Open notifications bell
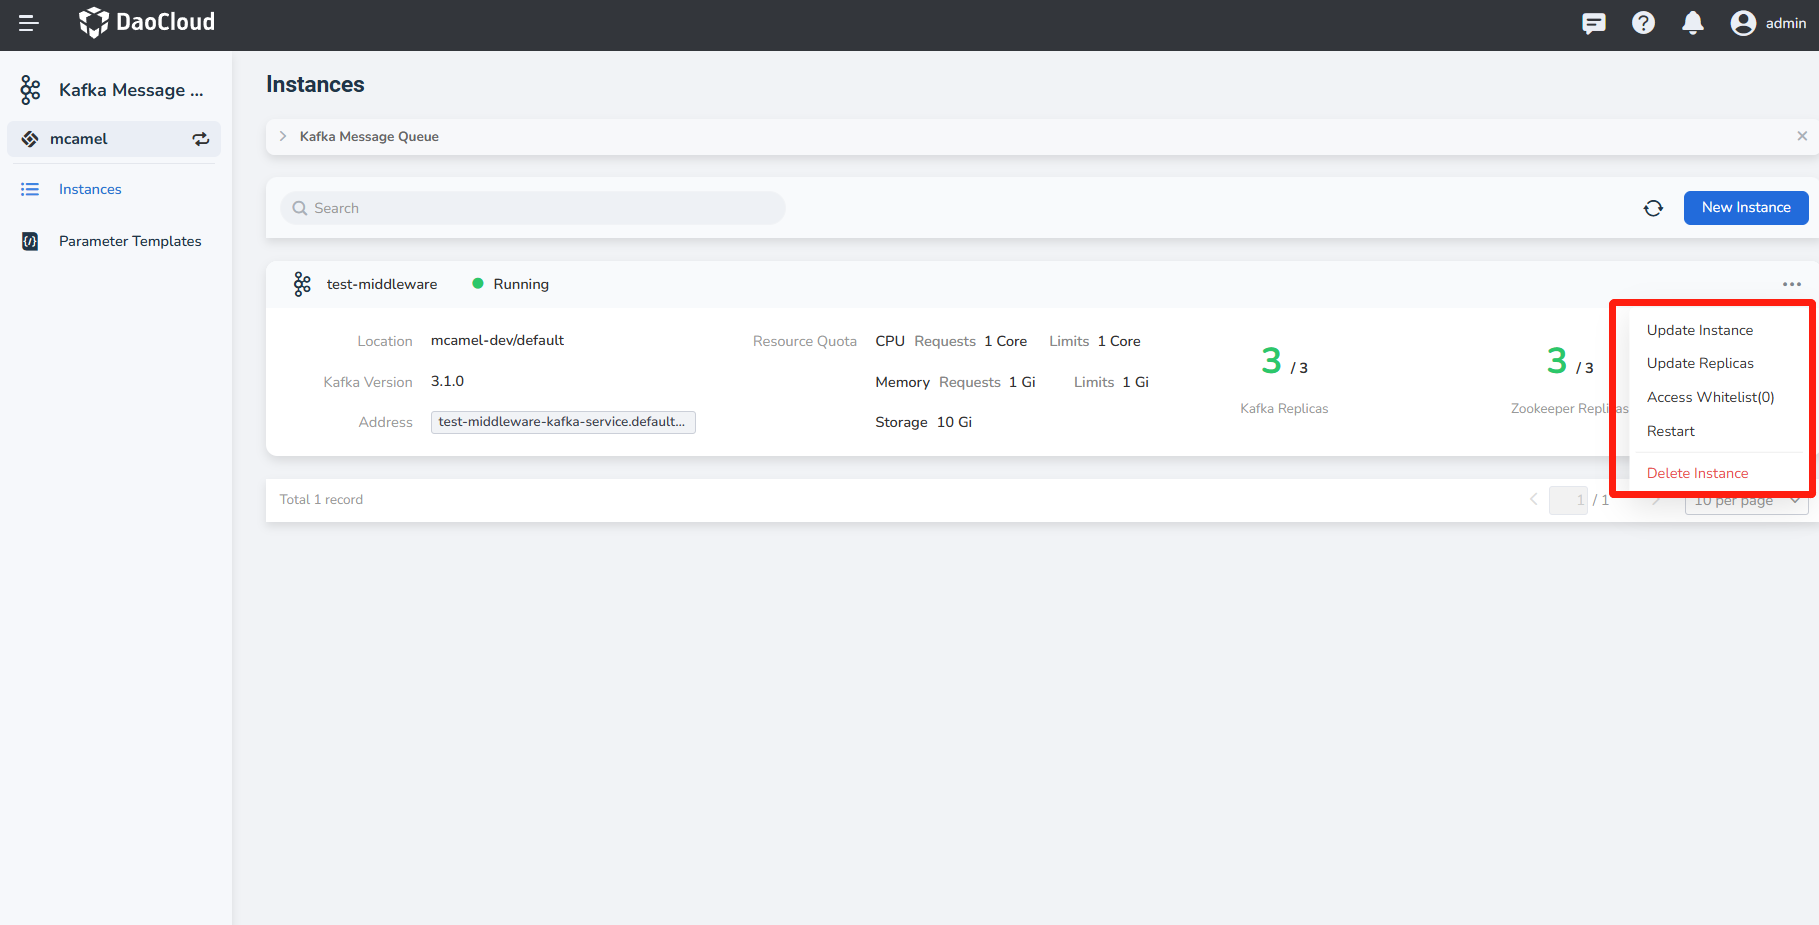1819x925 pixels. pos(1693,22)
